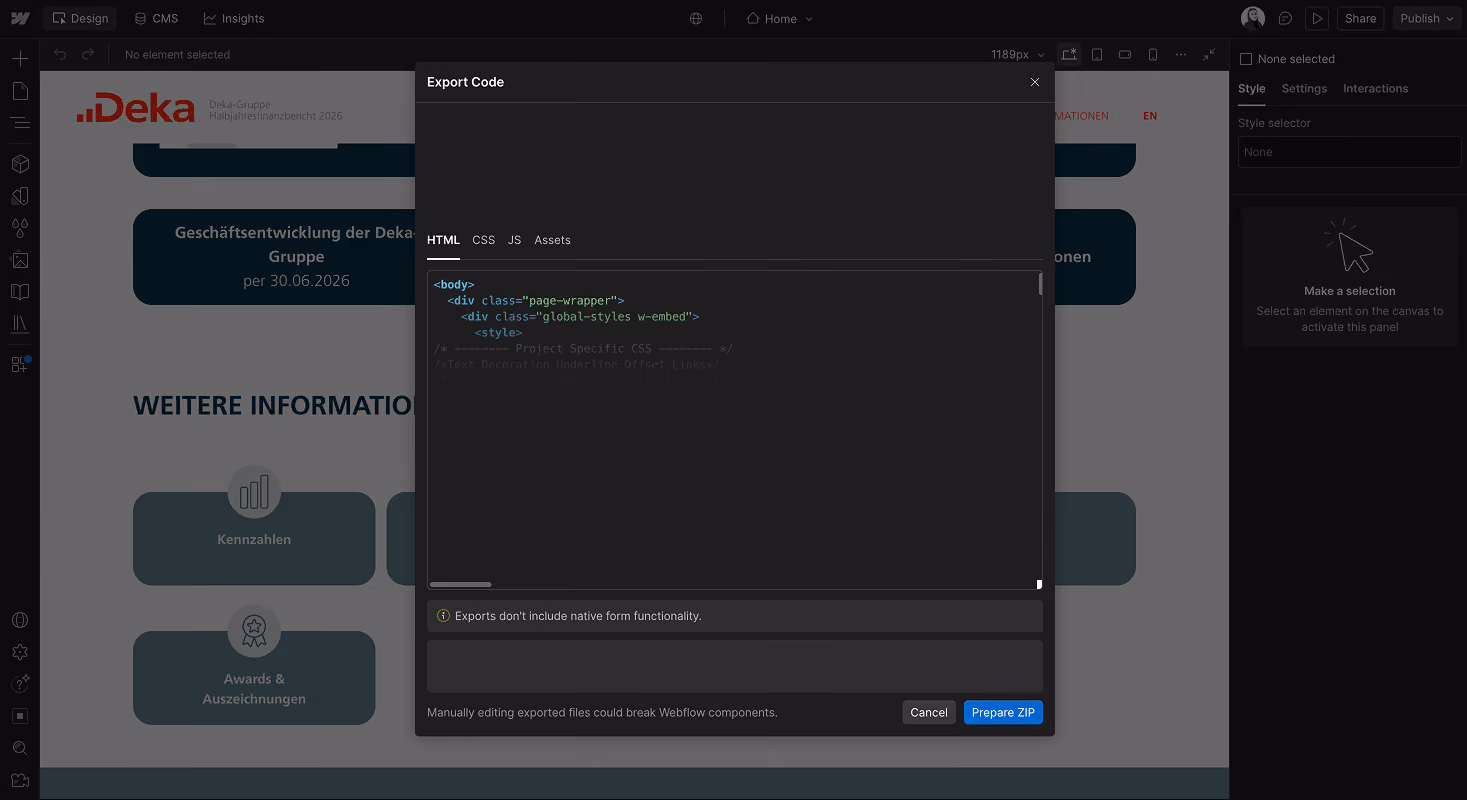This screenshot has height=800, width=1467.
Task: Open the Assets image icon
Action: click(20, 260)
